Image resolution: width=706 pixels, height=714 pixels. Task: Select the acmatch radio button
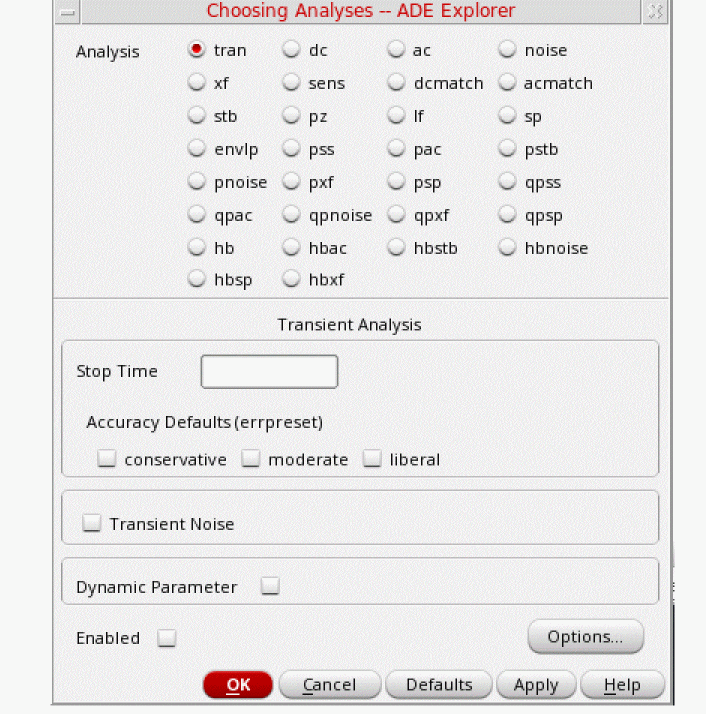(x=506, y=83)
